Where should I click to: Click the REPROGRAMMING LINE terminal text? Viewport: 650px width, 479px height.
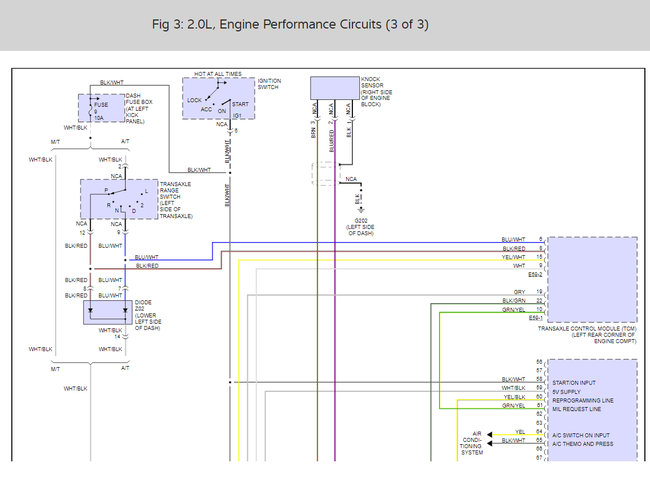tap(583, 400)
